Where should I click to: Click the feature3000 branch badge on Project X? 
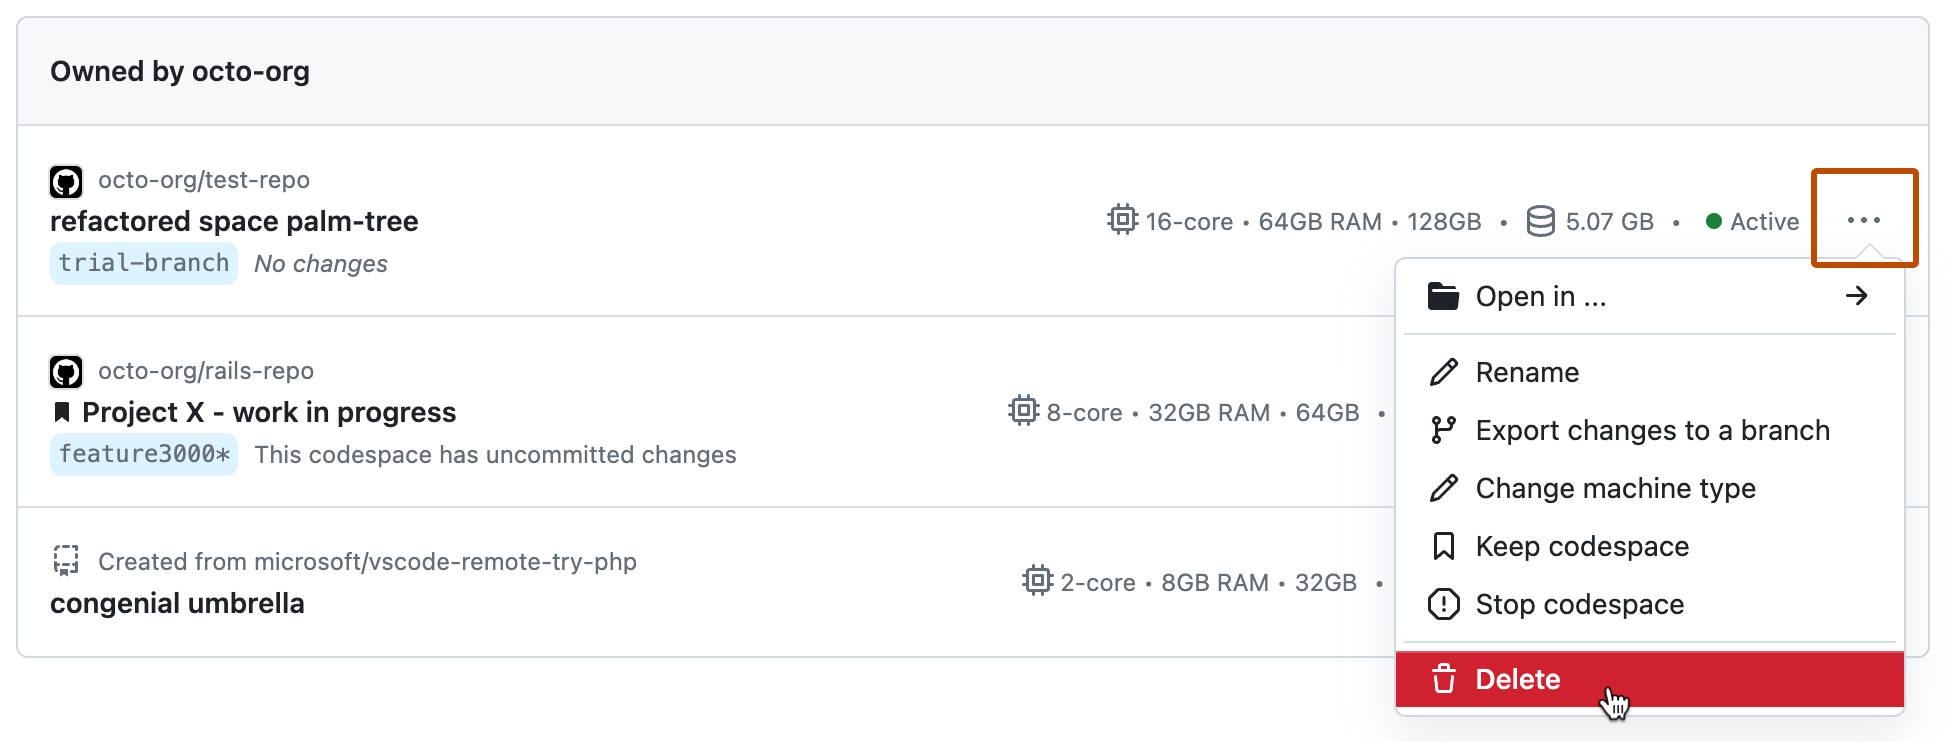143,454
